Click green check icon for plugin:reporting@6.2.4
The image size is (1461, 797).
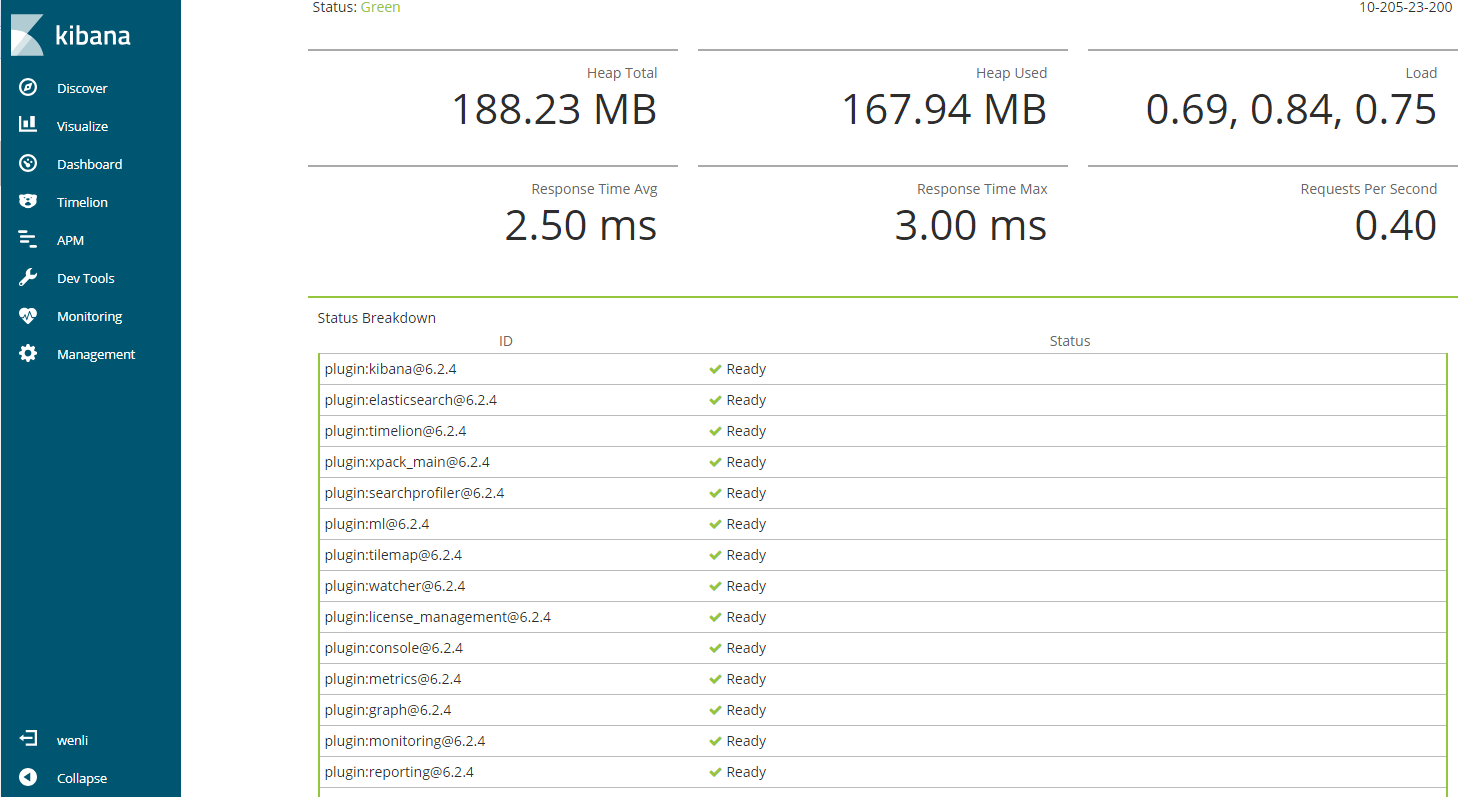715,772
